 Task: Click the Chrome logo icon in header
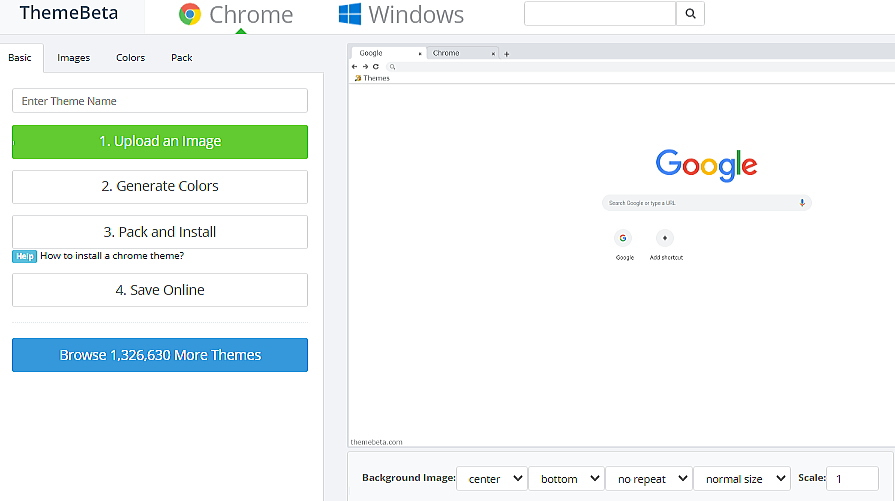point(190,14)
